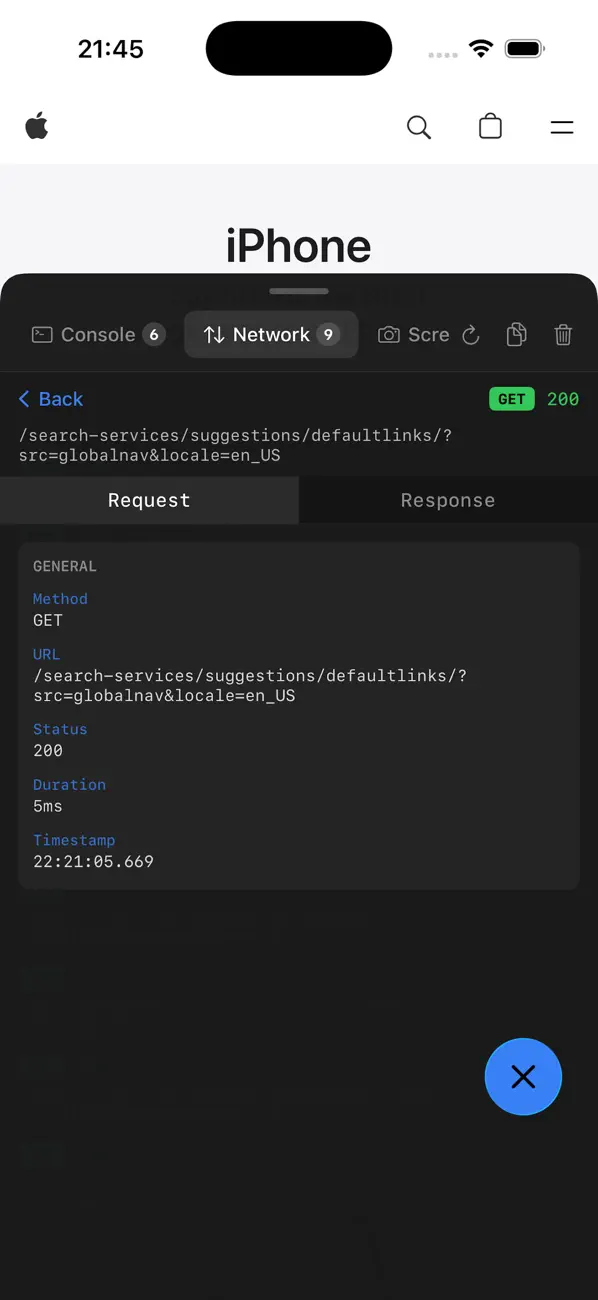Clear the log with the trash icon
598x1300 pixels.
[563, 335]
